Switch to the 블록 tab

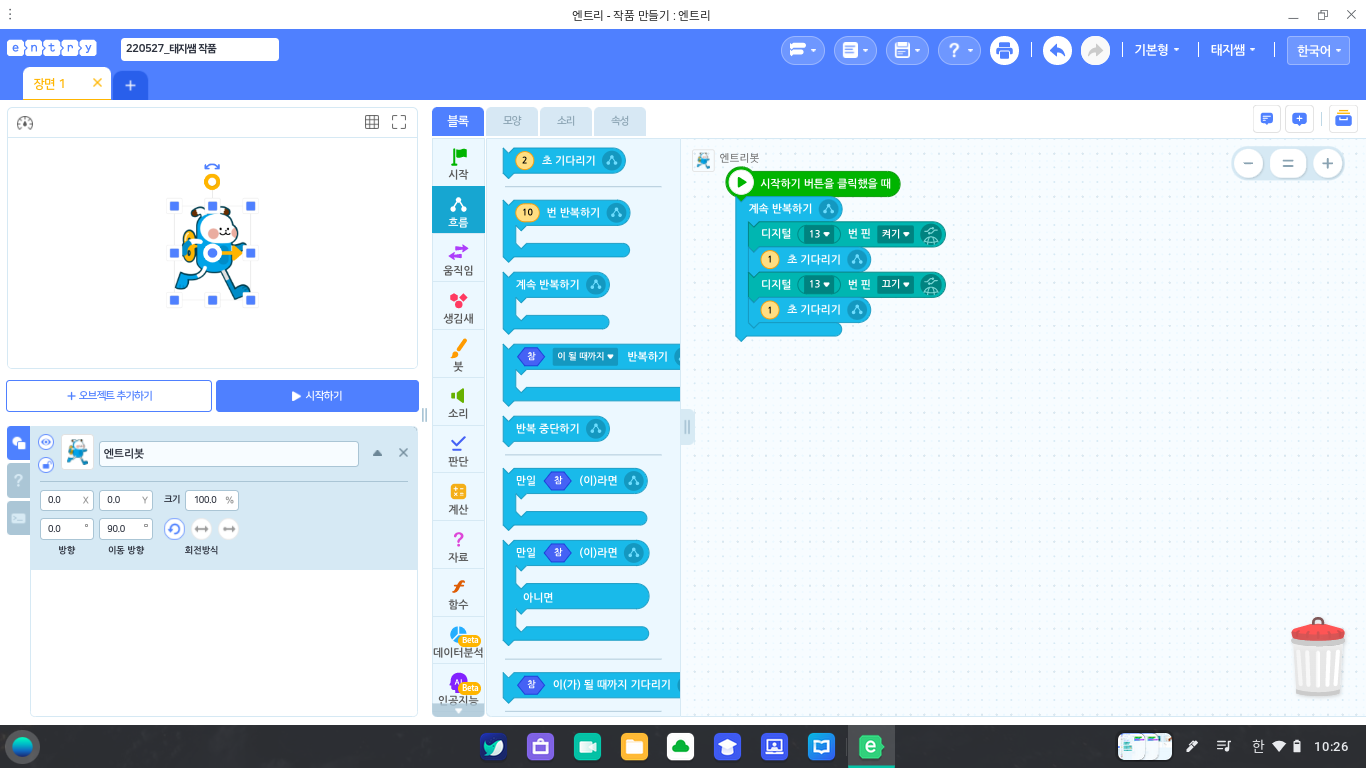[458, 121]
